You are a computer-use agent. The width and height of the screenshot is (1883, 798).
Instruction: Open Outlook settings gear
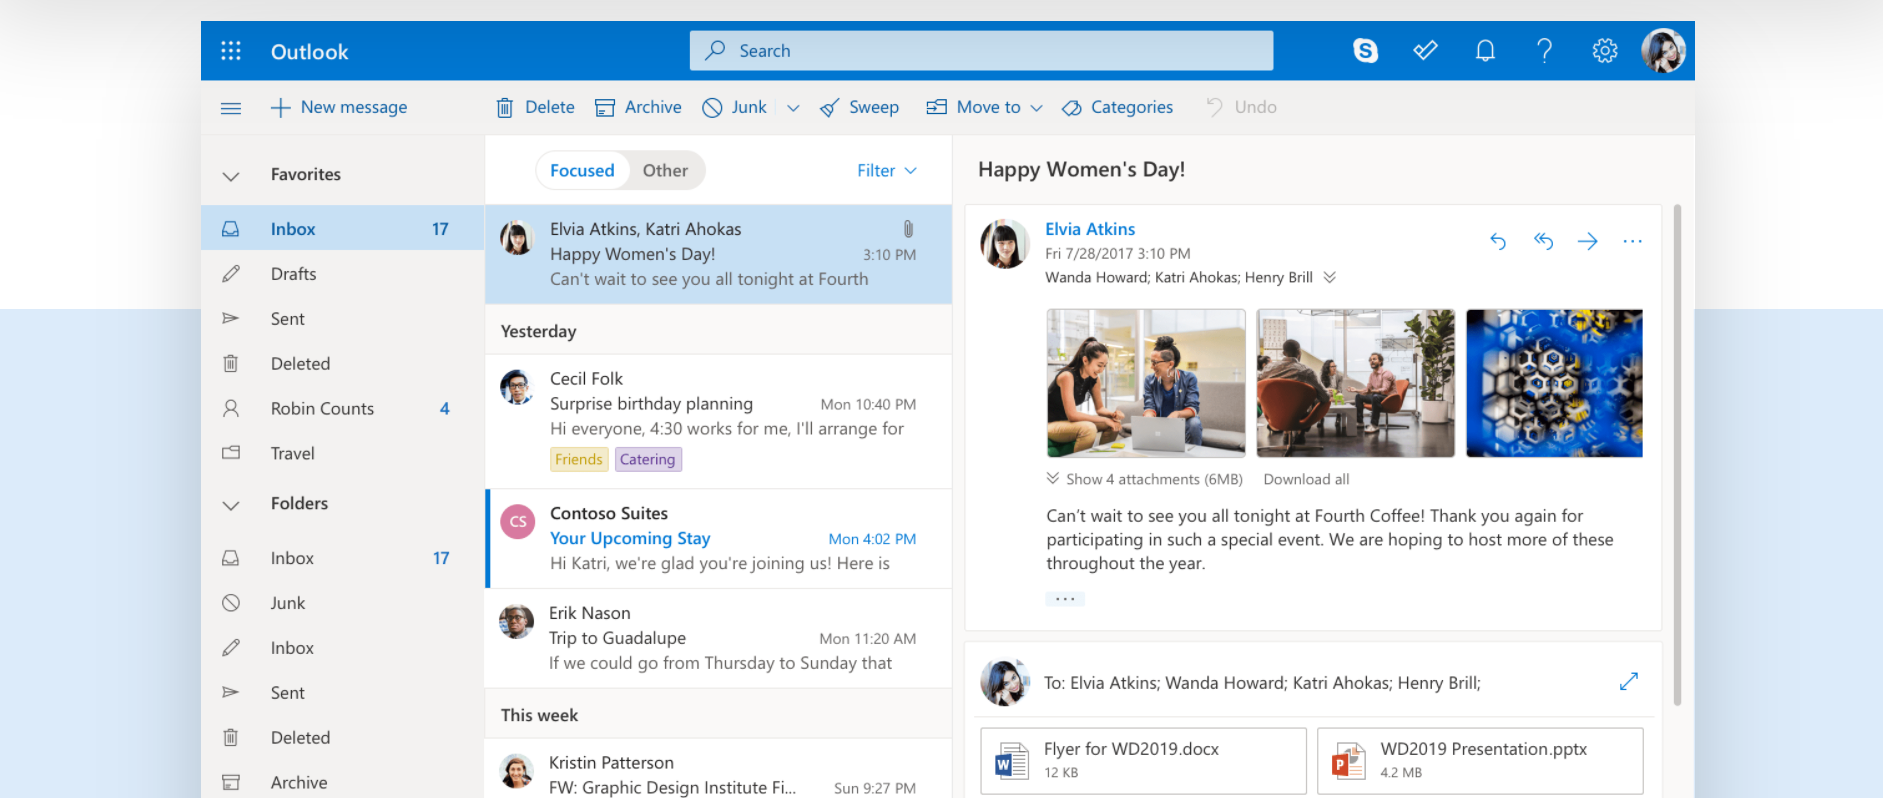coord(1605,50)
